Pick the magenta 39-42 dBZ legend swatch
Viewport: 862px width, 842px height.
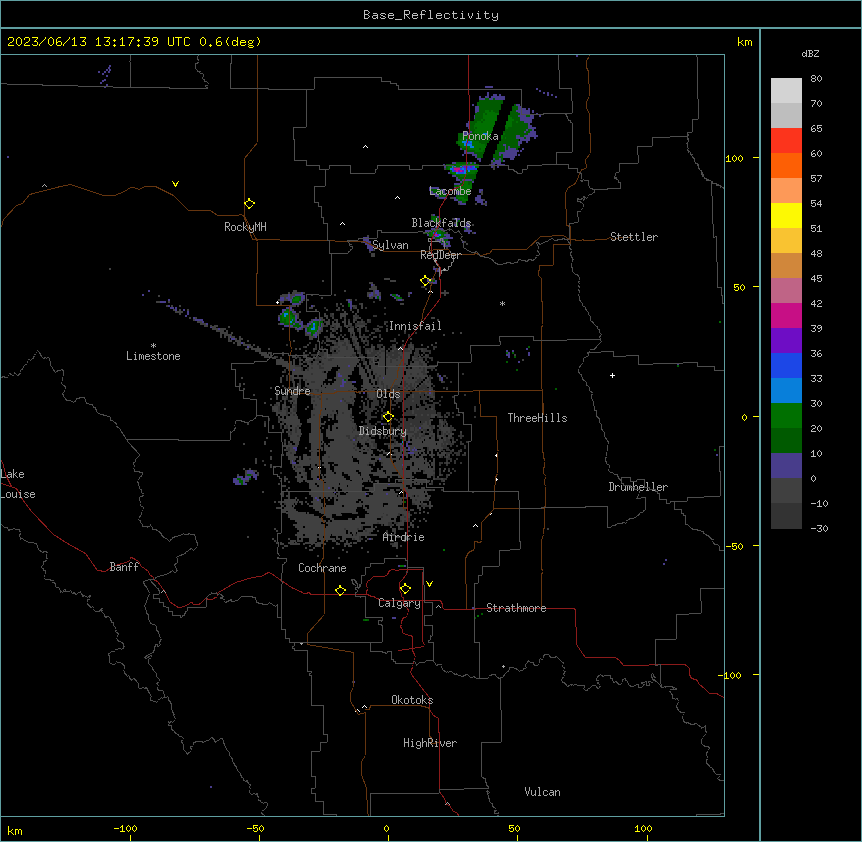pos(786,315)
